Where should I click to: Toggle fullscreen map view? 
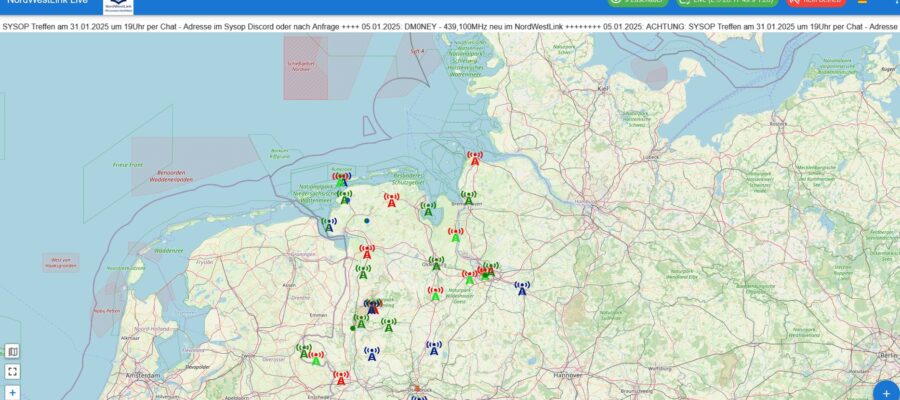click(12, 372)
